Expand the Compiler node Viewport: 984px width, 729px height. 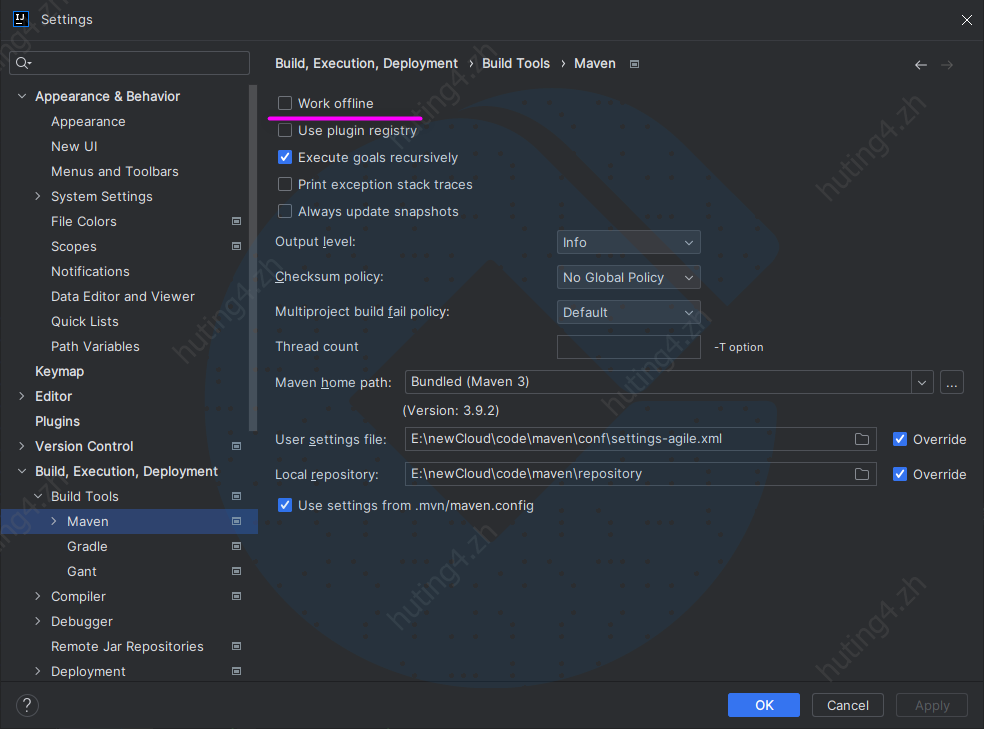click(x=38, y=596)
